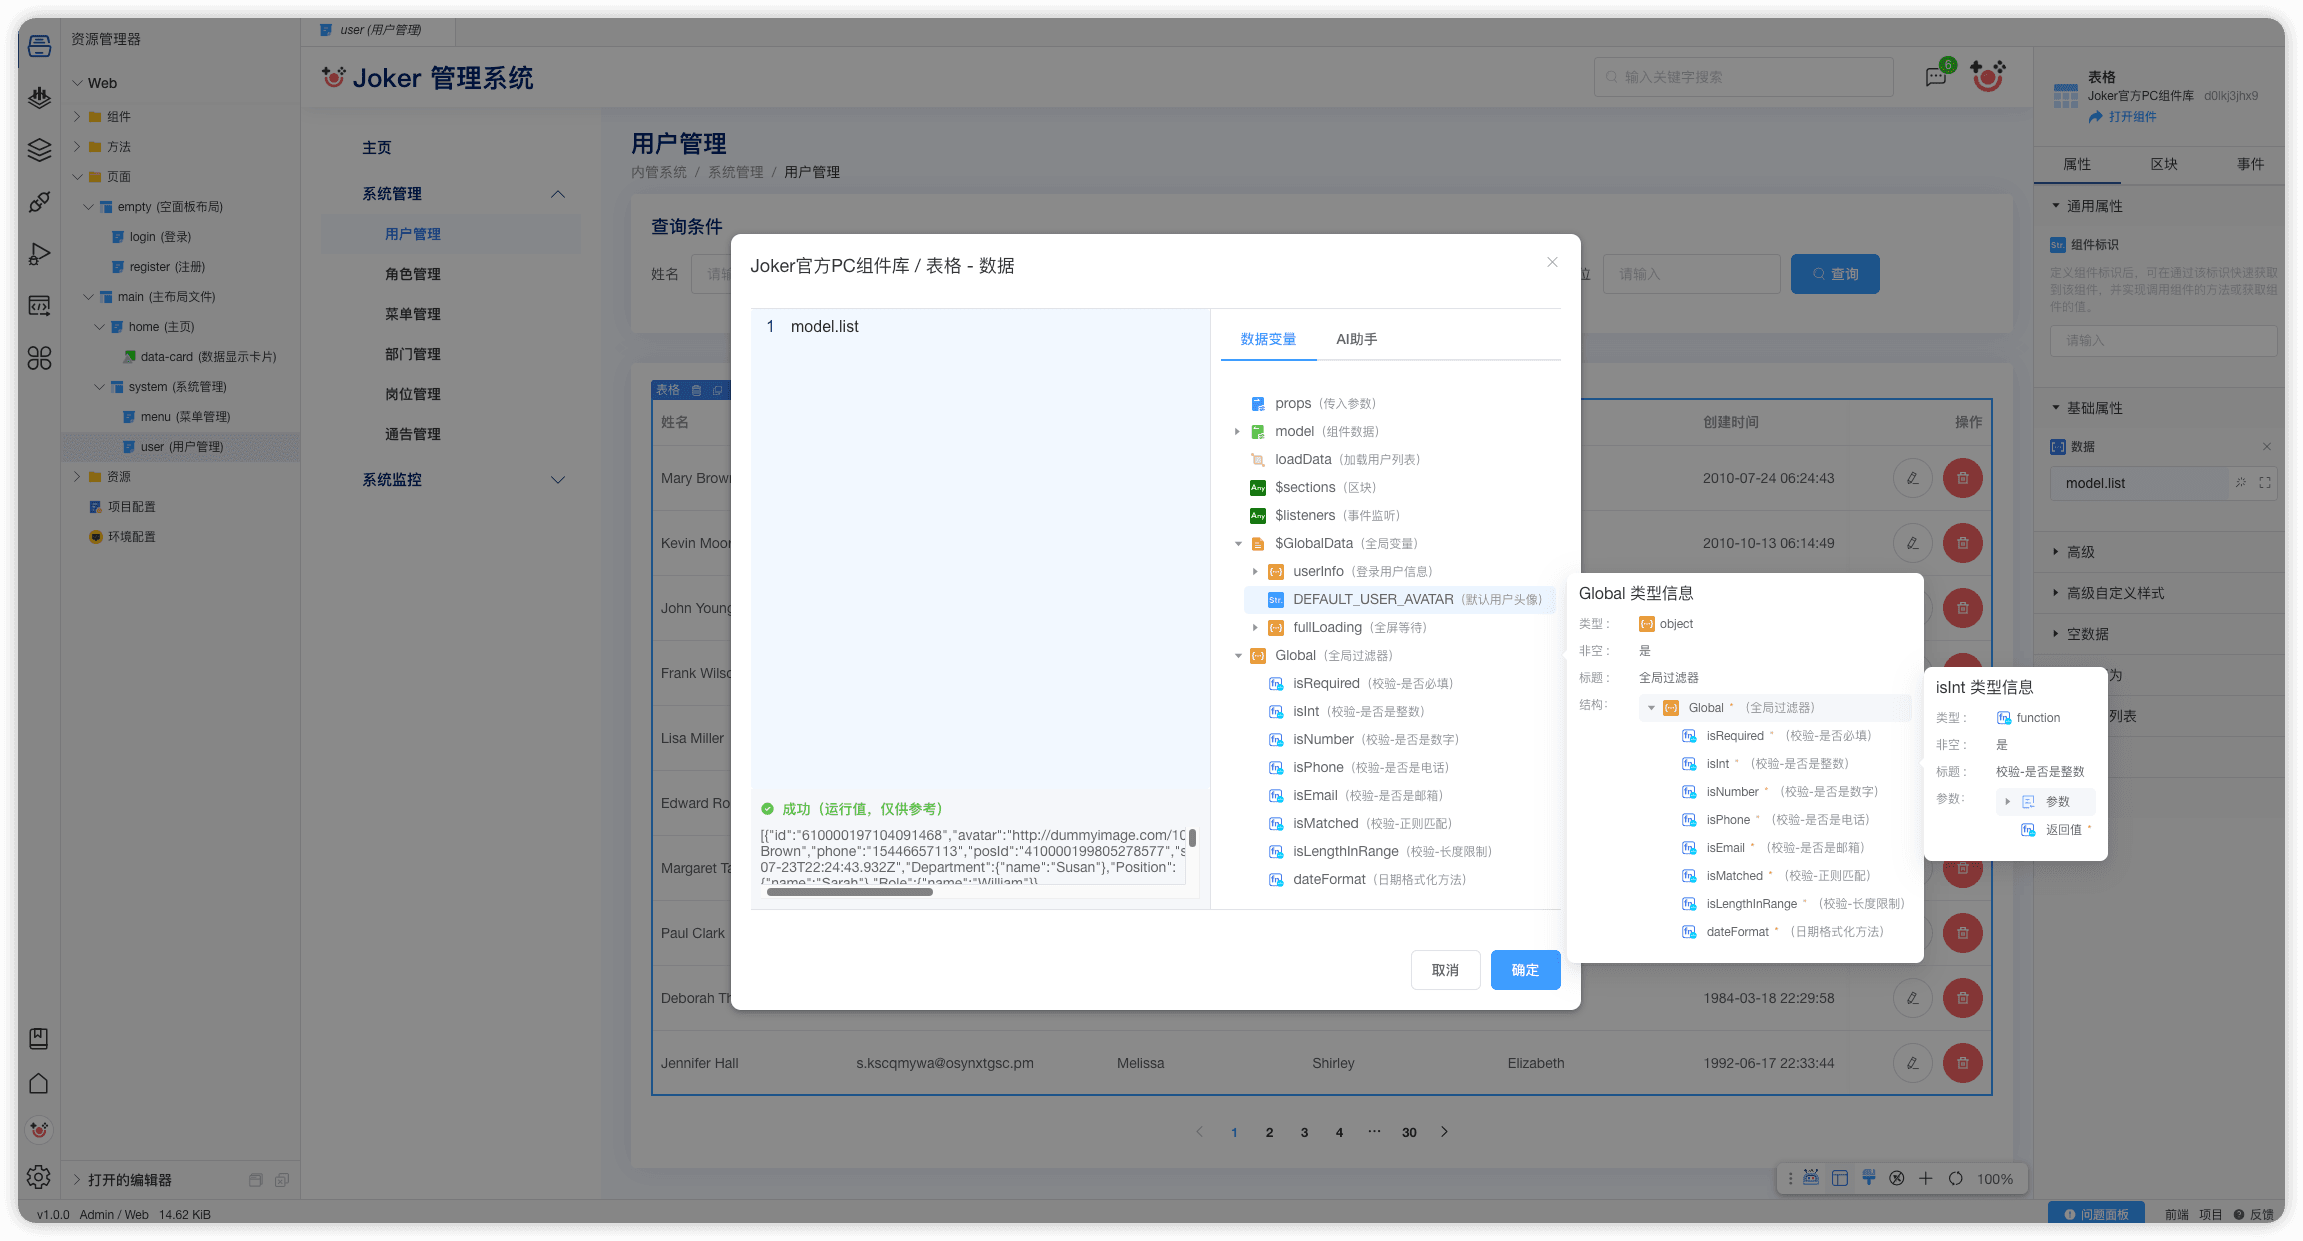Viewport: 2303px width, 1241px height.
Task: Collapse the $GlobalData tree node
Action: 1237,544
